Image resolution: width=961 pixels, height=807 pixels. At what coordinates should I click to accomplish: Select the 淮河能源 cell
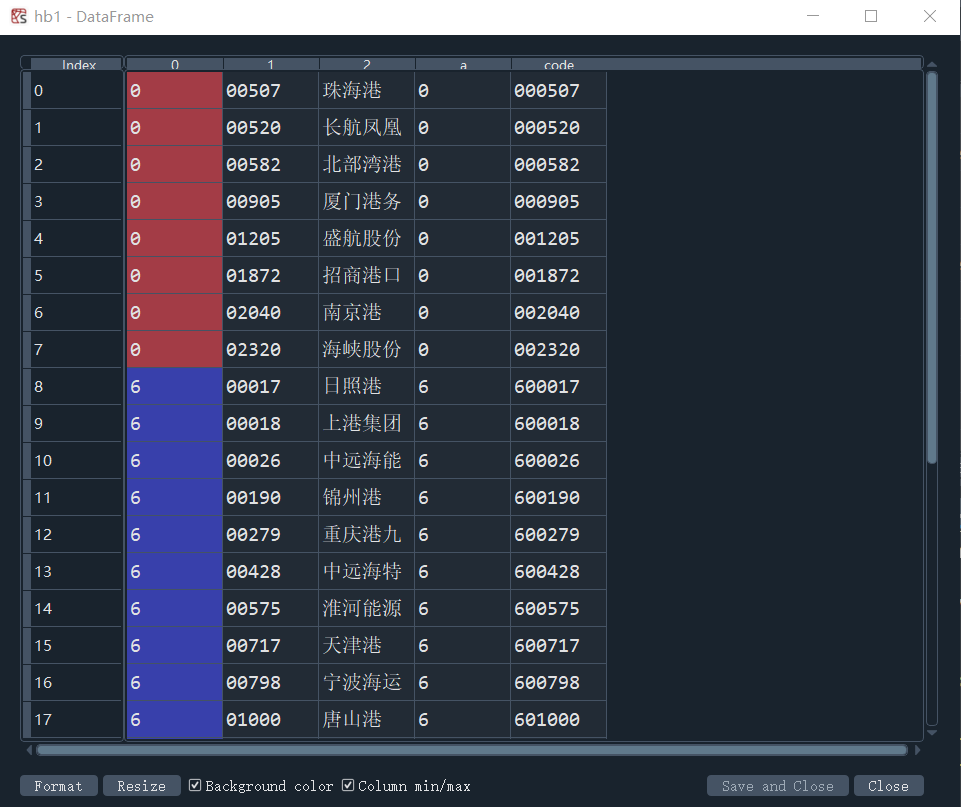367,608
